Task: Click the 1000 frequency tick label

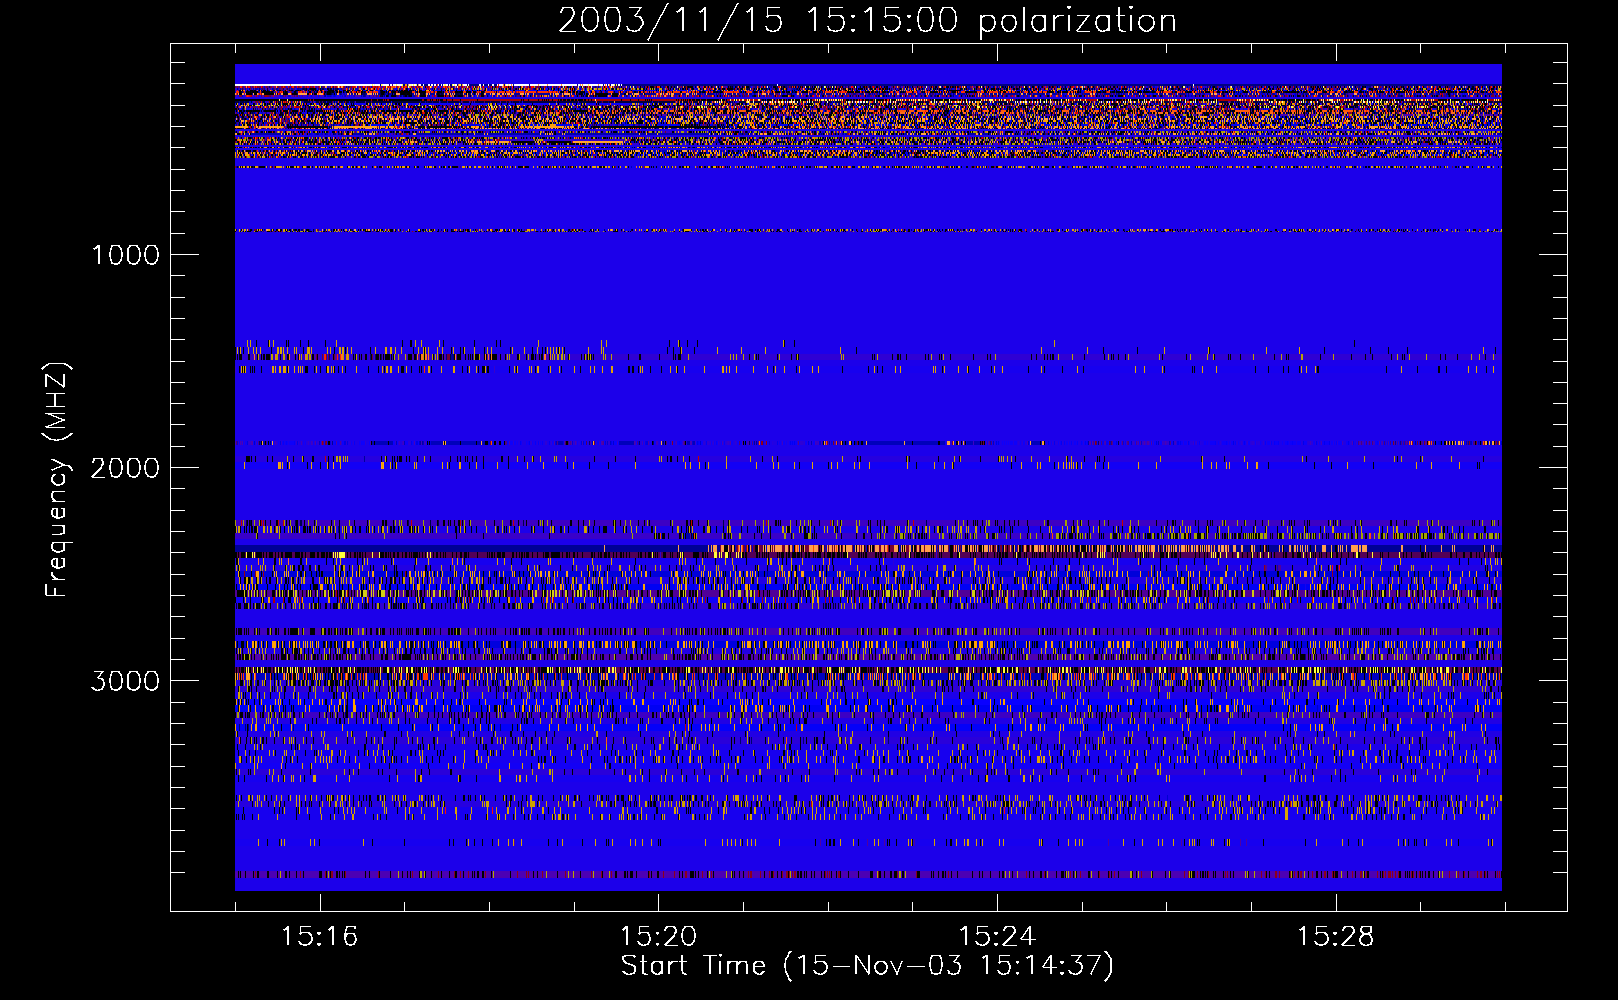Action: 125,255
